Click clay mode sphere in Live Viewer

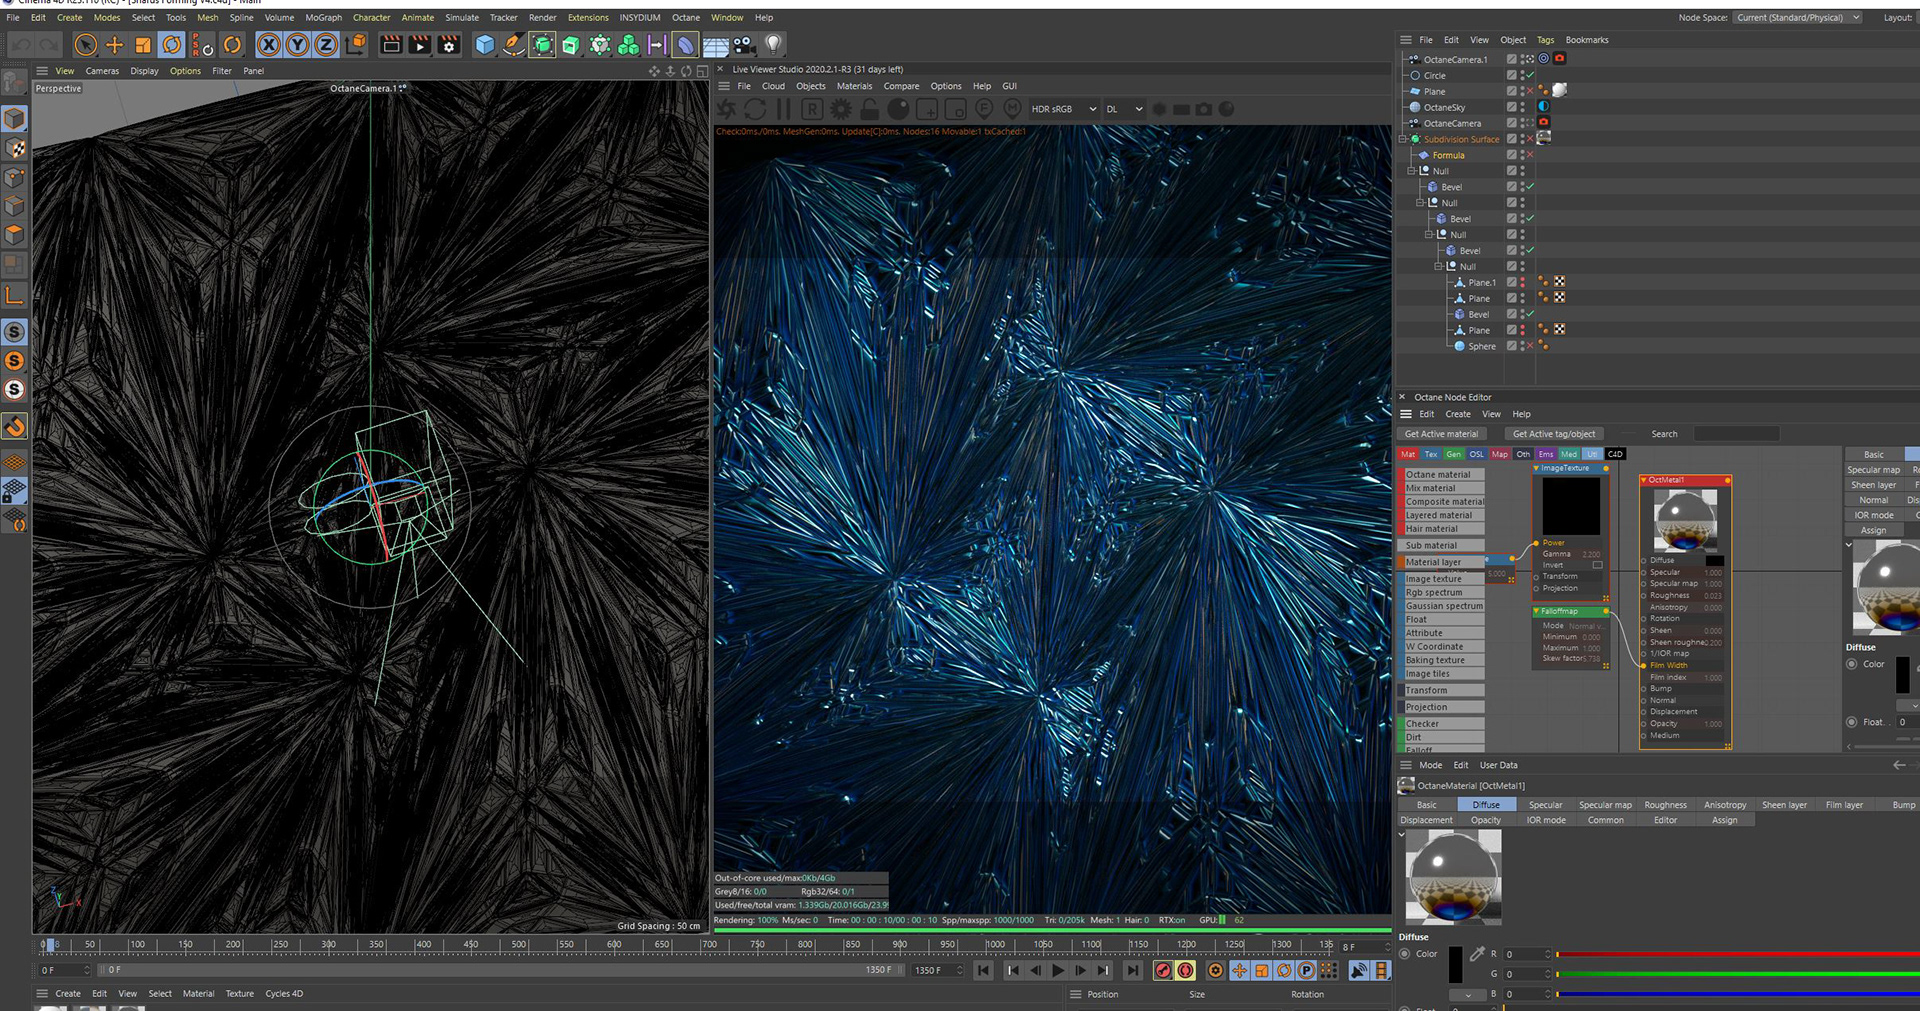point(898,109)
